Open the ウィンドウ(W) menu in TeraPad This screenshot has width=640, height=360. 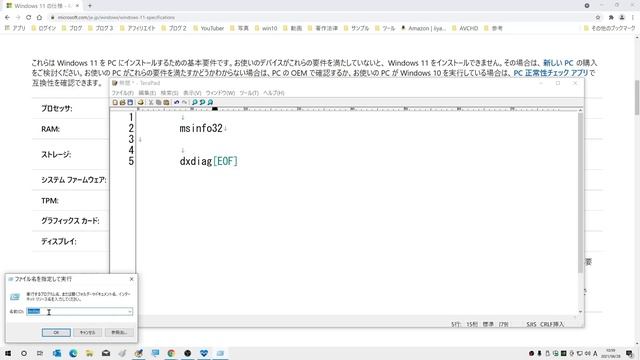tap(220, 93)
